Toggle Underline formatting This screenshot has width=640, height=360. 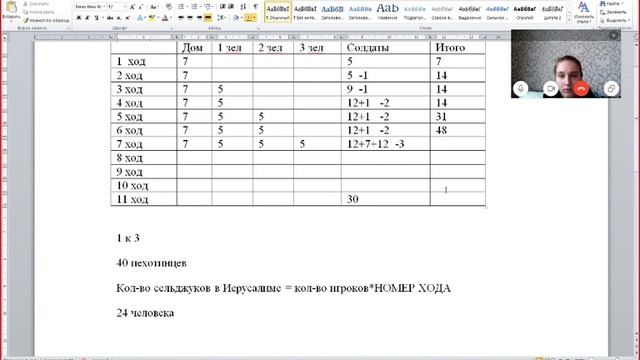(x=97, y=18)
